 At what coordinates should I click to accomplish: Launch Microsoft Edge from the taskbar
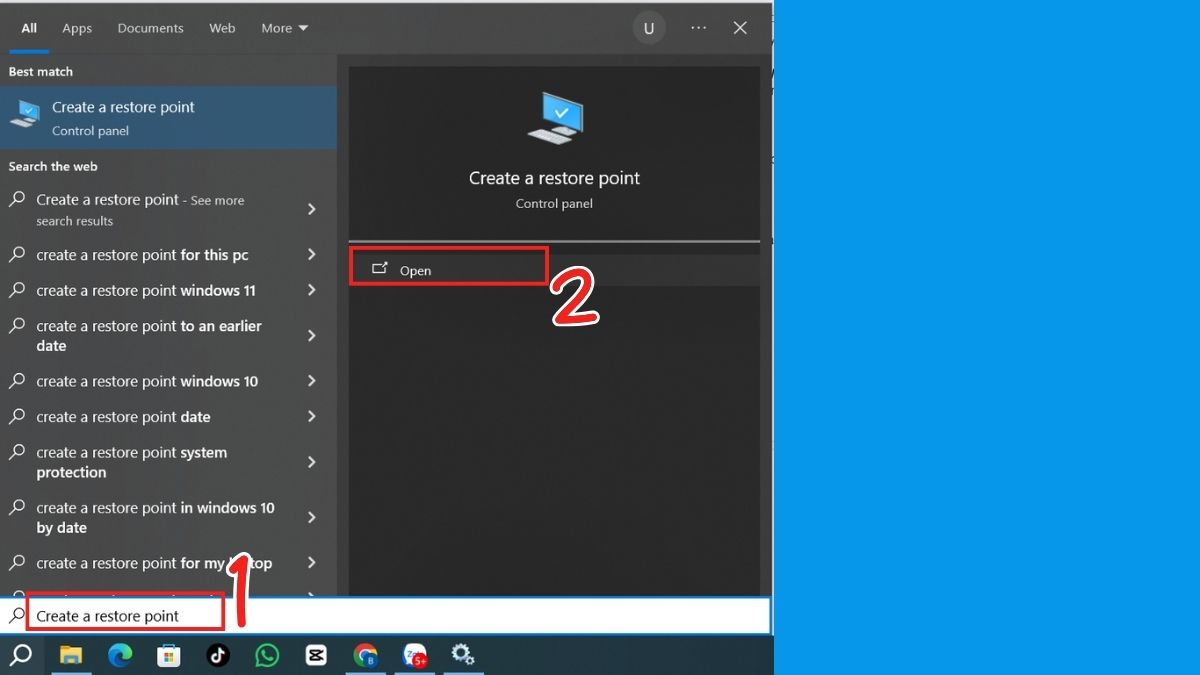point(120,656)
